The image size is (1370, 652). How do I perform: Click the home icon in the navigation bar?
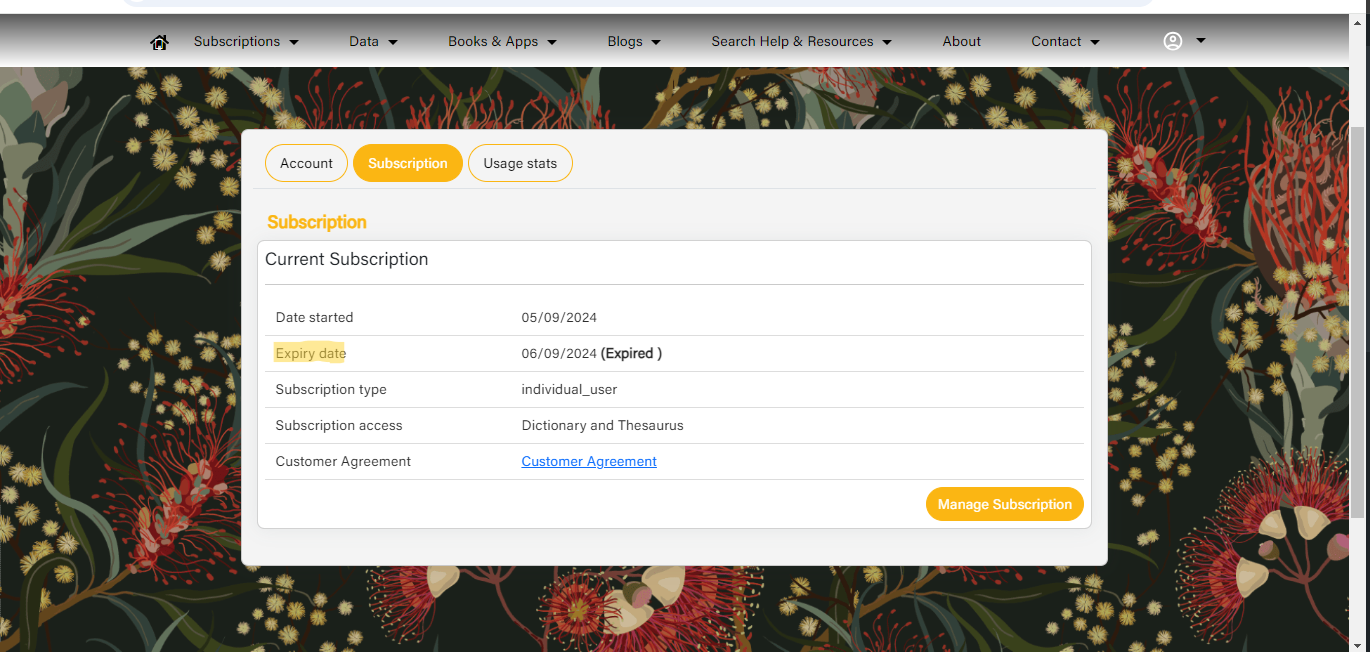pos(160,41)
